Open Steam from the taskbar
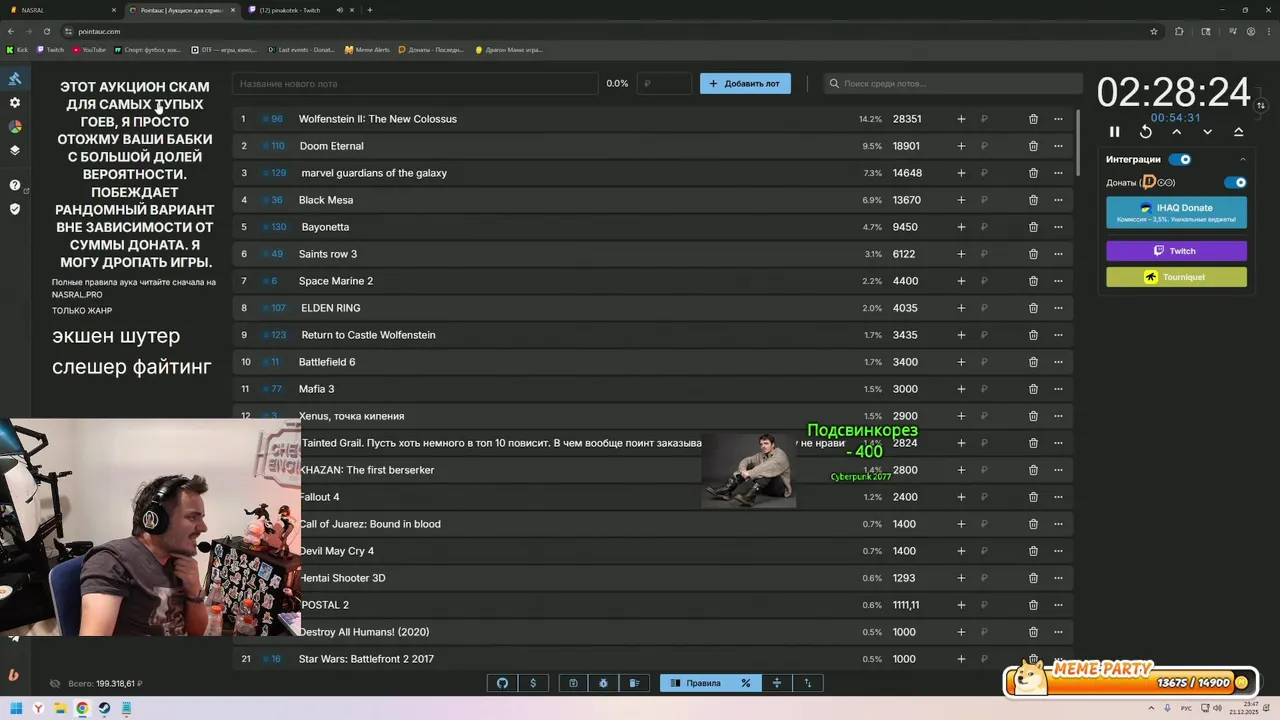 [104, 708]
